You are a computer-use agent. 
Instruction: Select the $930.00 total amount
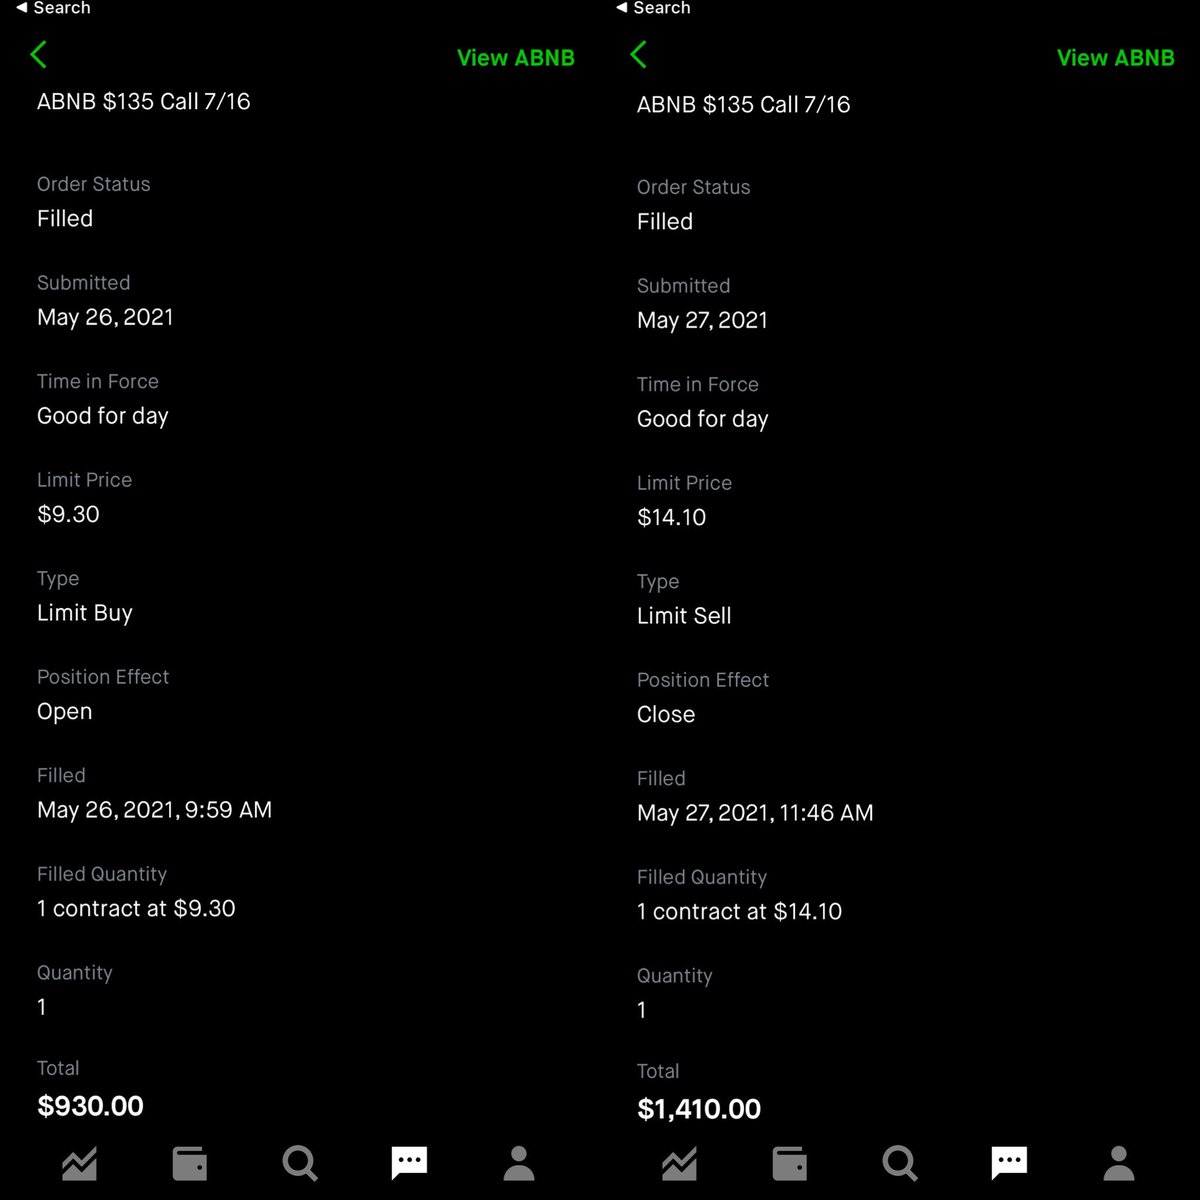click(90, 1106)
